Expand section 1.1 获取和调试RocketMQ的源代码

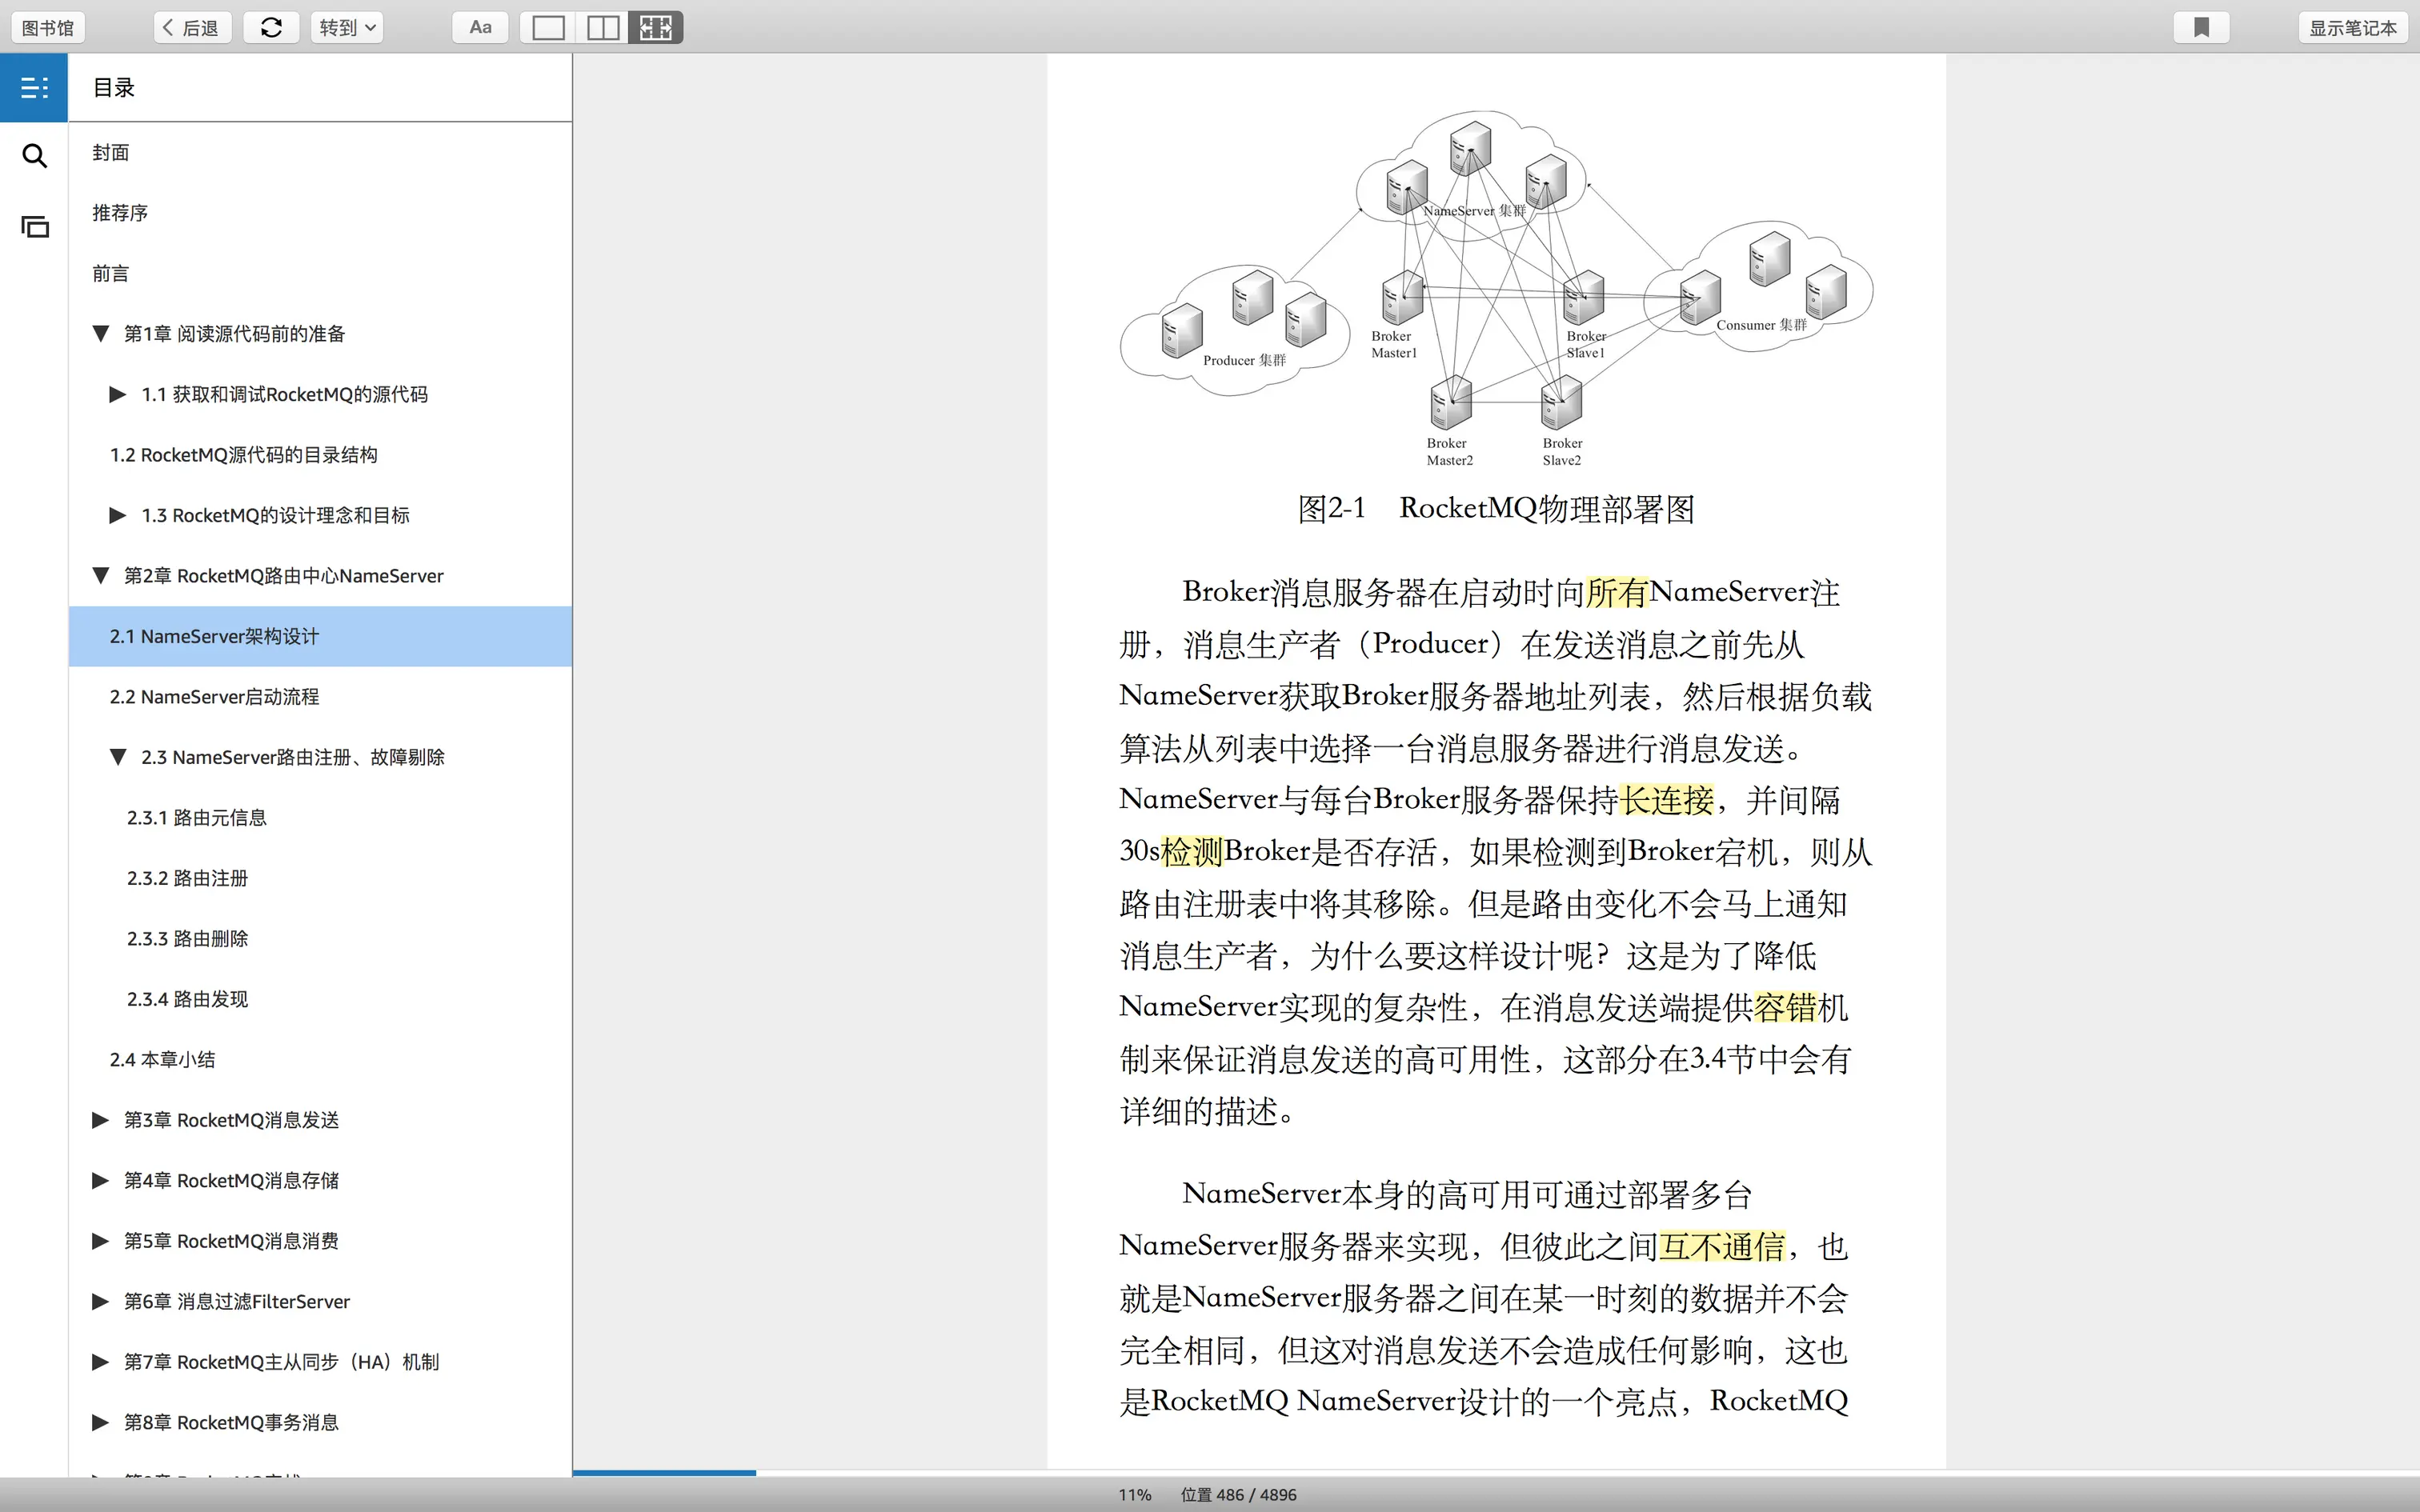click(x=117, y=395)
